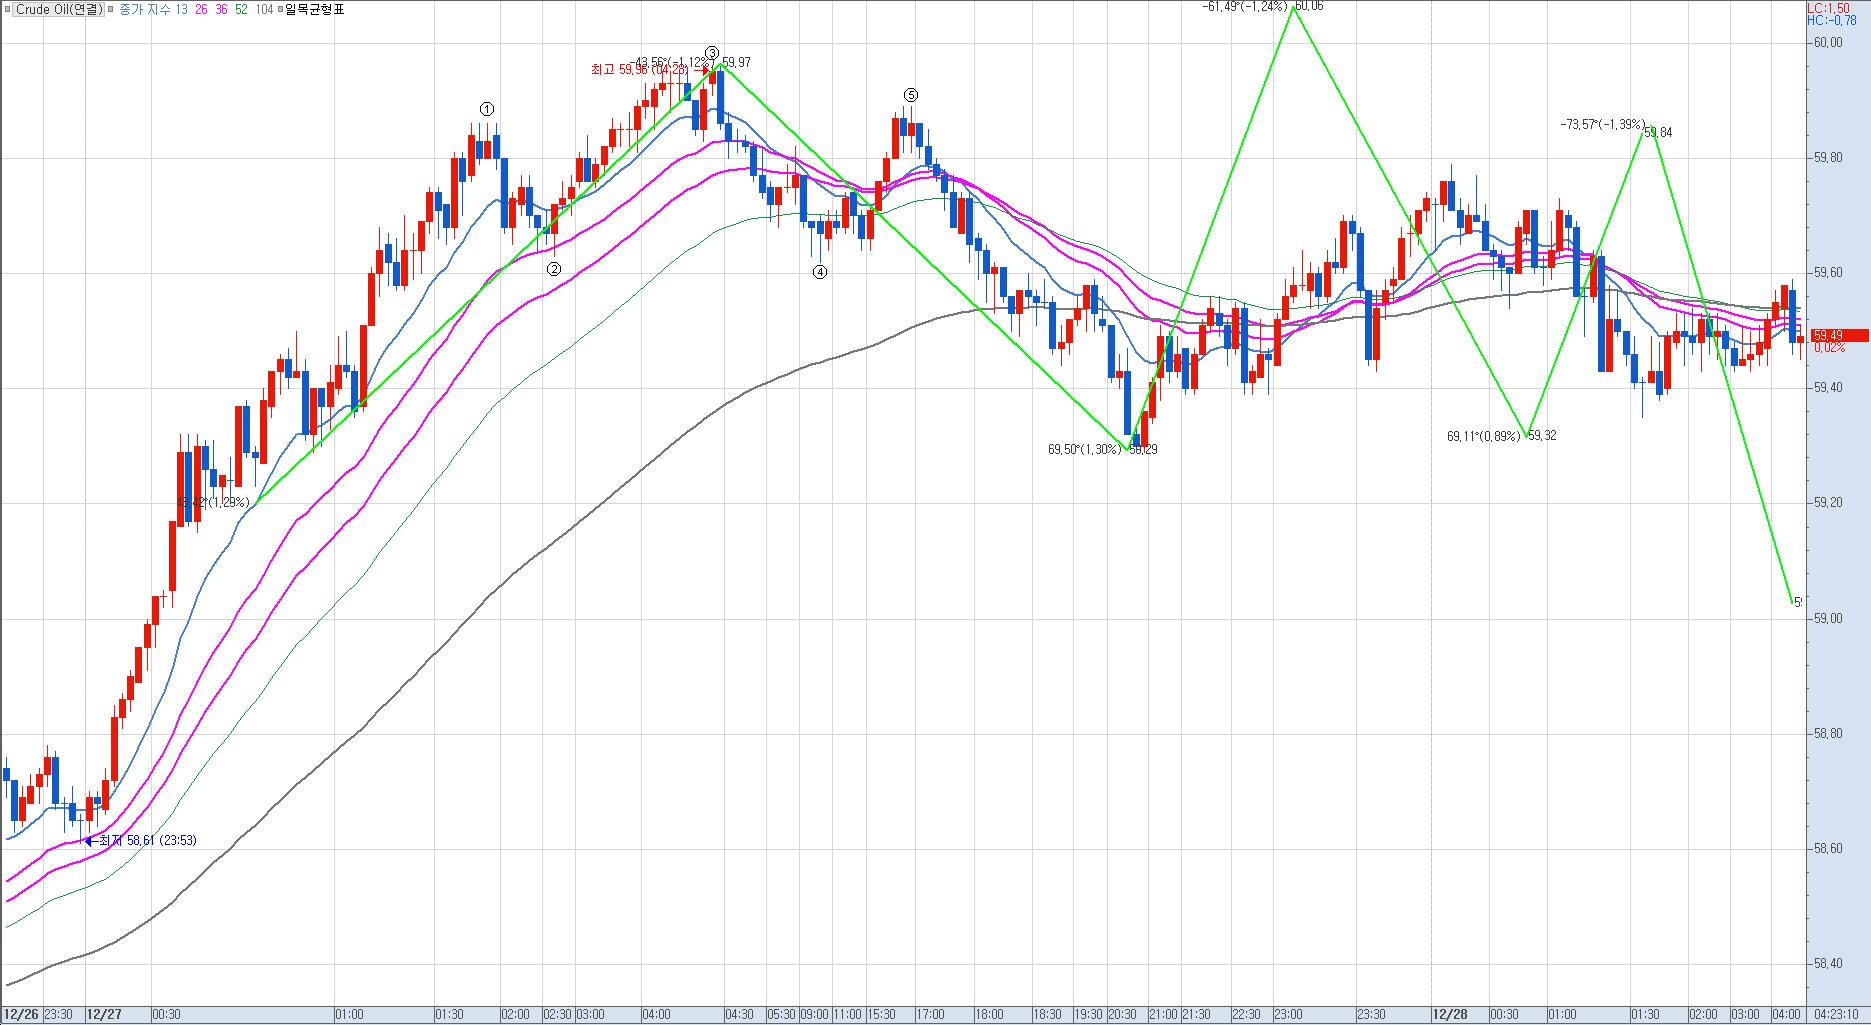The height and width of the screenshot is (1025, 1871).
Task: Click the 59.80 price axis label
Action: pos(1828,158)
